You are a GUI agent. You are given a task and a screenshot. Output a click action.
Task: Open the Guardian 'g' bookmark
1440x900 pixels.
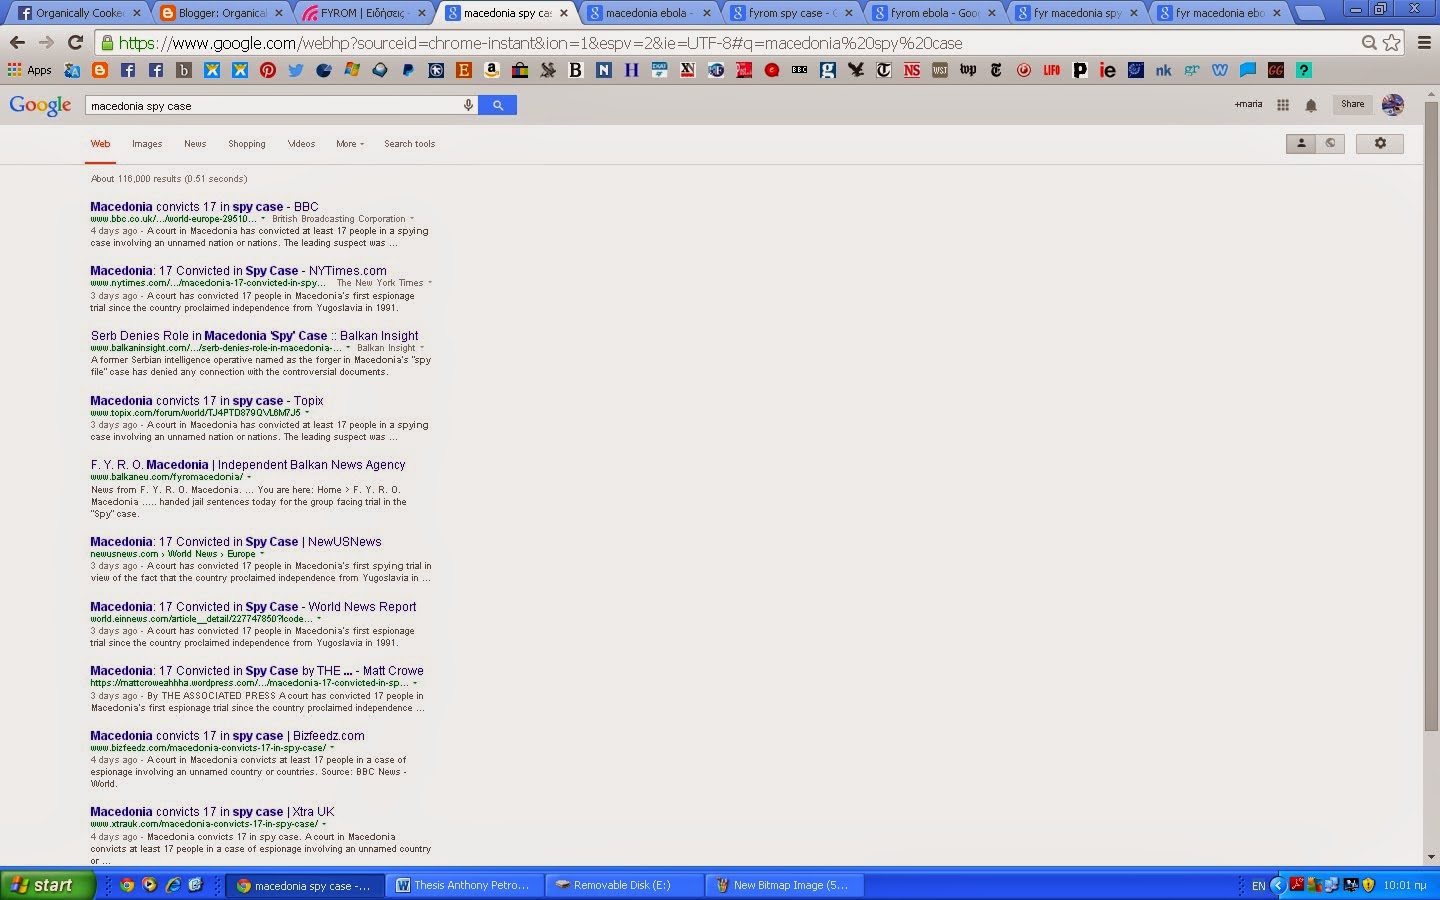(x=828, y=70)
